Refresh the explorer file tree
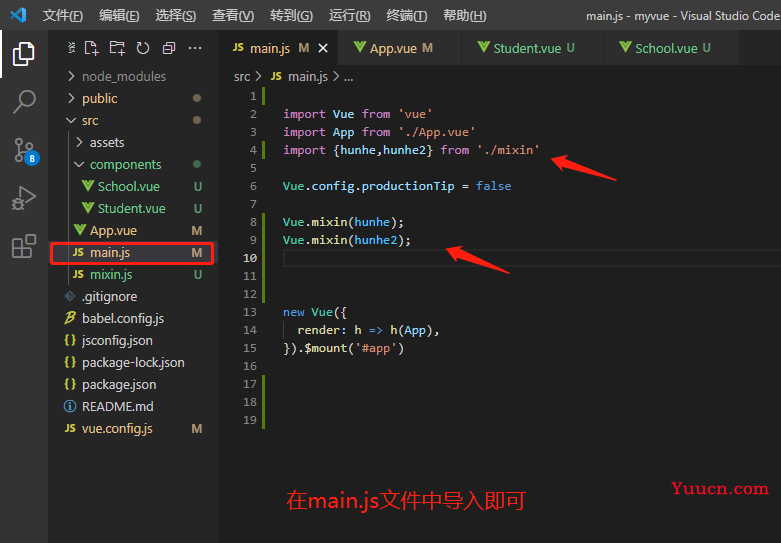Viewport: 781px width, 543px height. [143, 48]
